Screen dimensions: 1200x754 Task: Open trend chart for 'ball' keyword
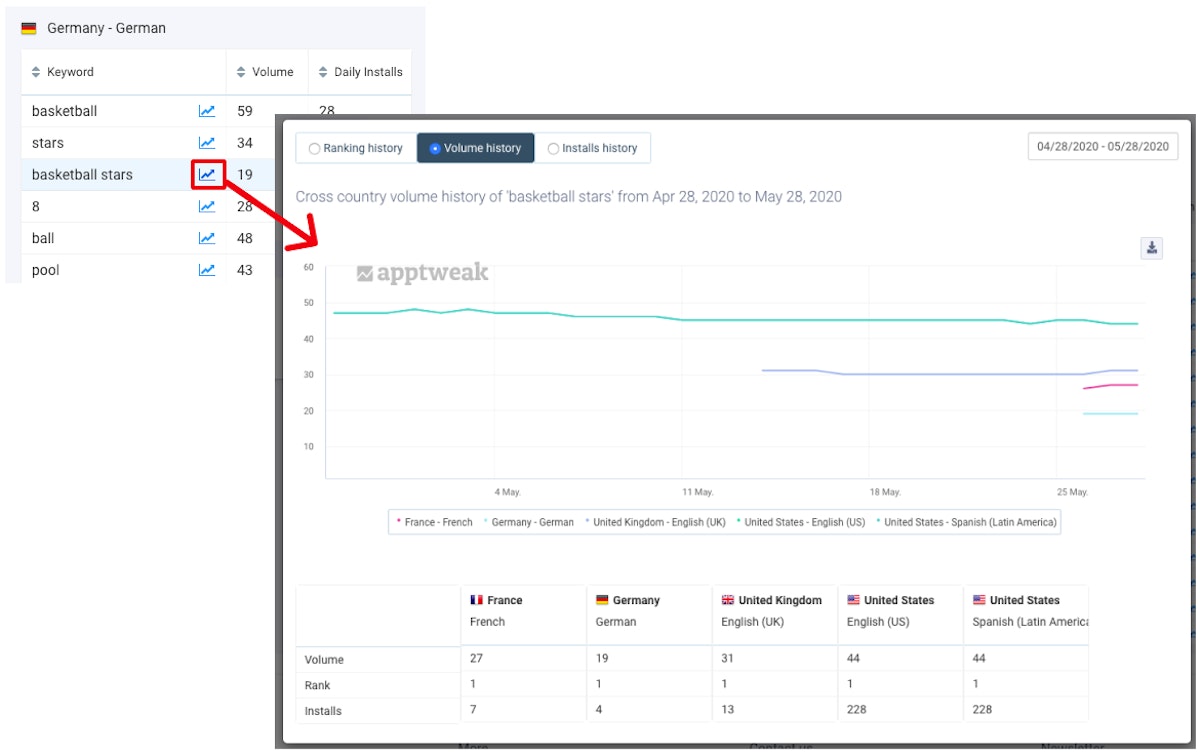(207, 238)
